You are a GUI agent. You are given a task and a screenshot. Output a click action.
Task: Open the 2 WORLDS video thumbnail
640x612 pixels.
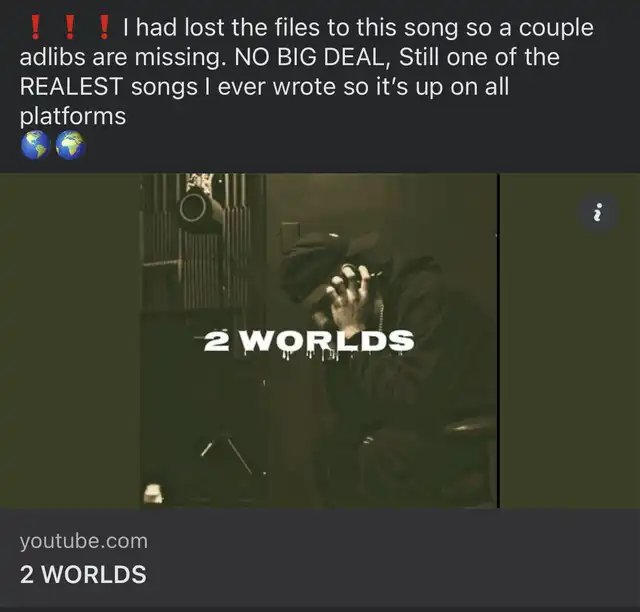coord(320,341)
